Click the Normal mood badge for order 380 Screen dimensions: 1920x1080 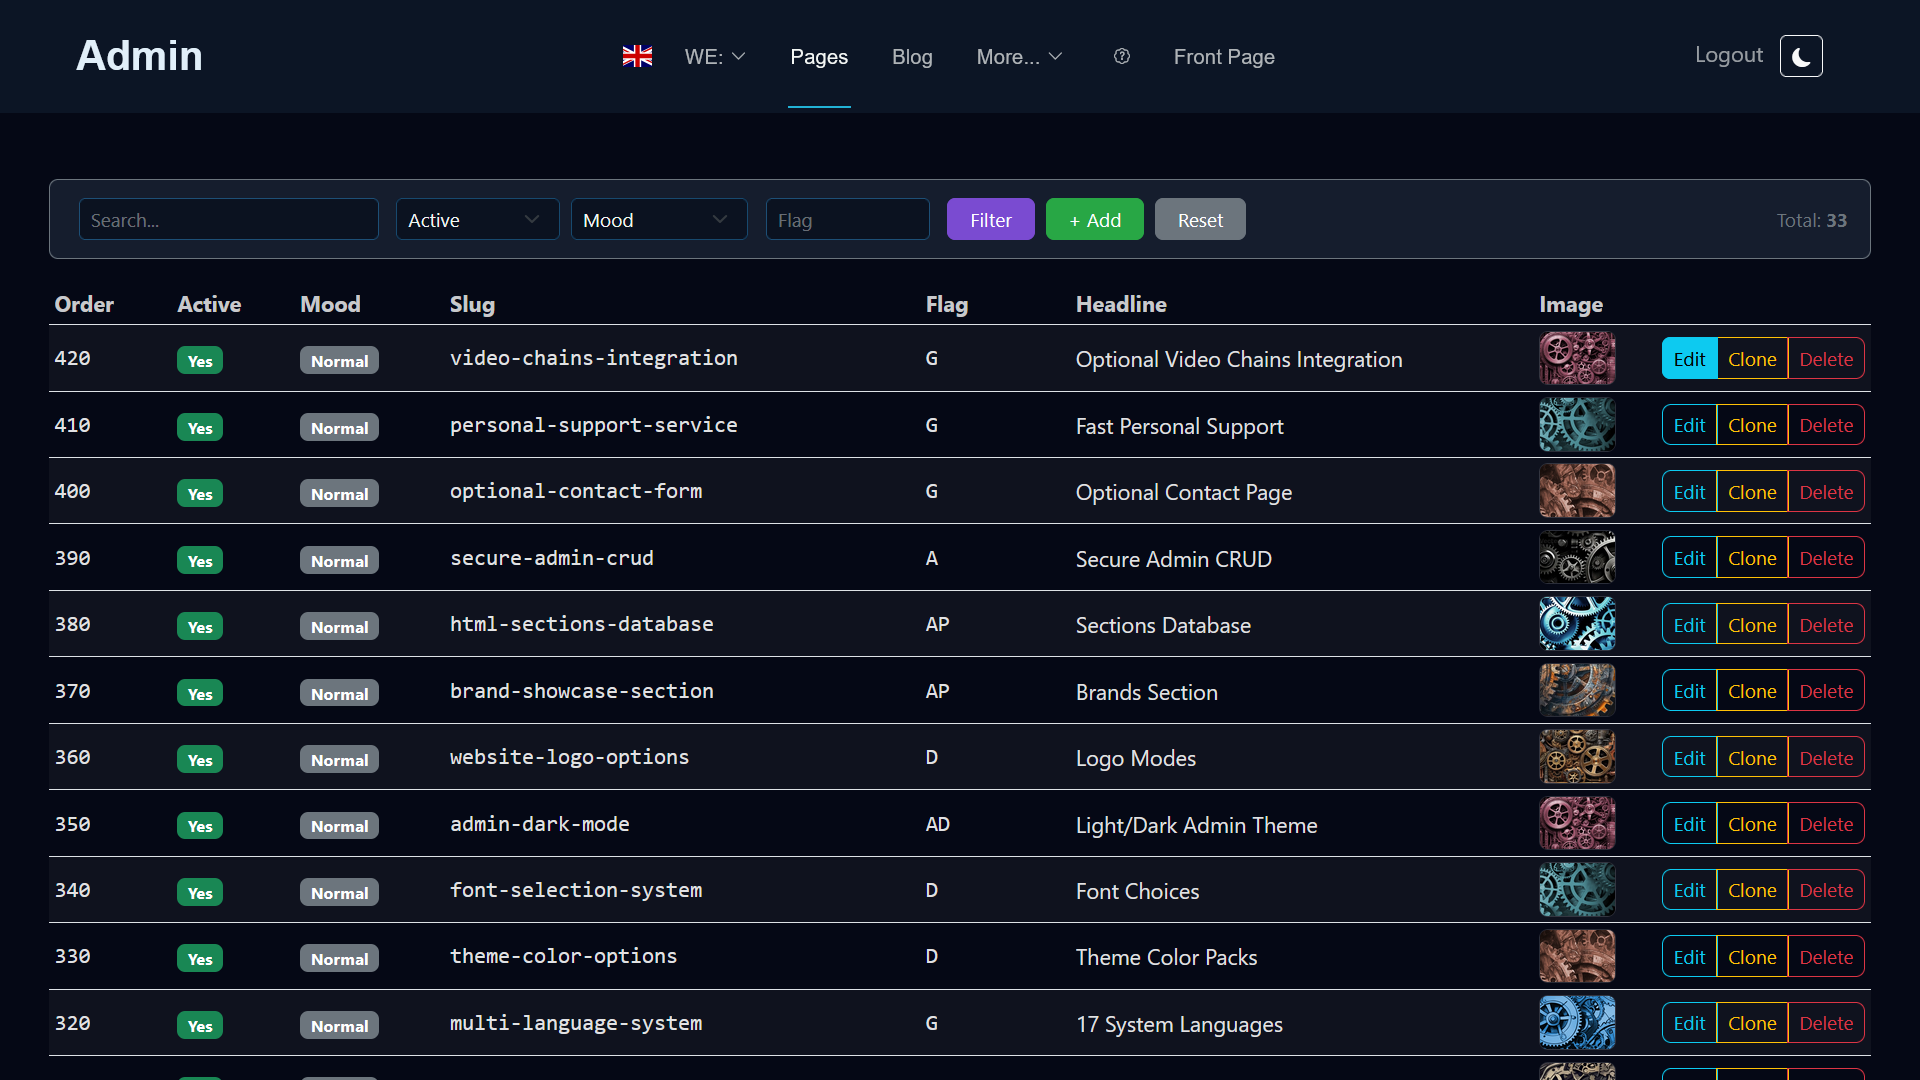click(339, 627)
